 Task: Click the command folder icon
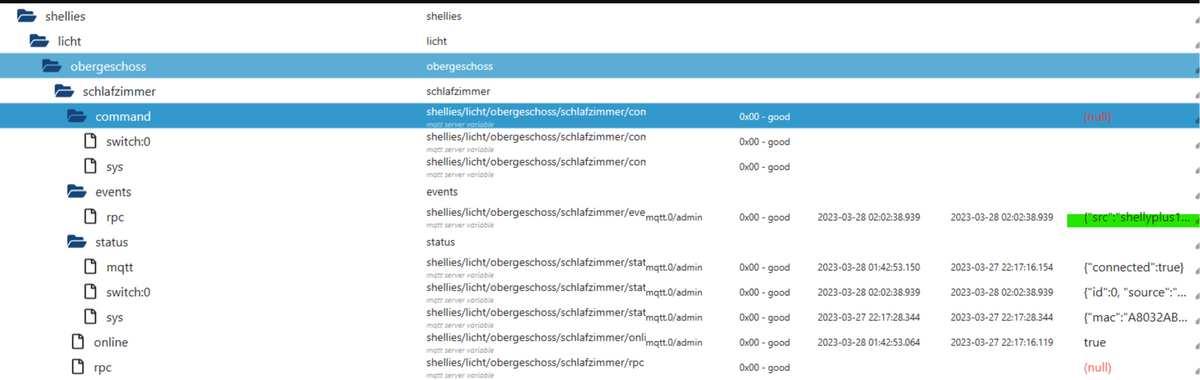tap(77, 117)
